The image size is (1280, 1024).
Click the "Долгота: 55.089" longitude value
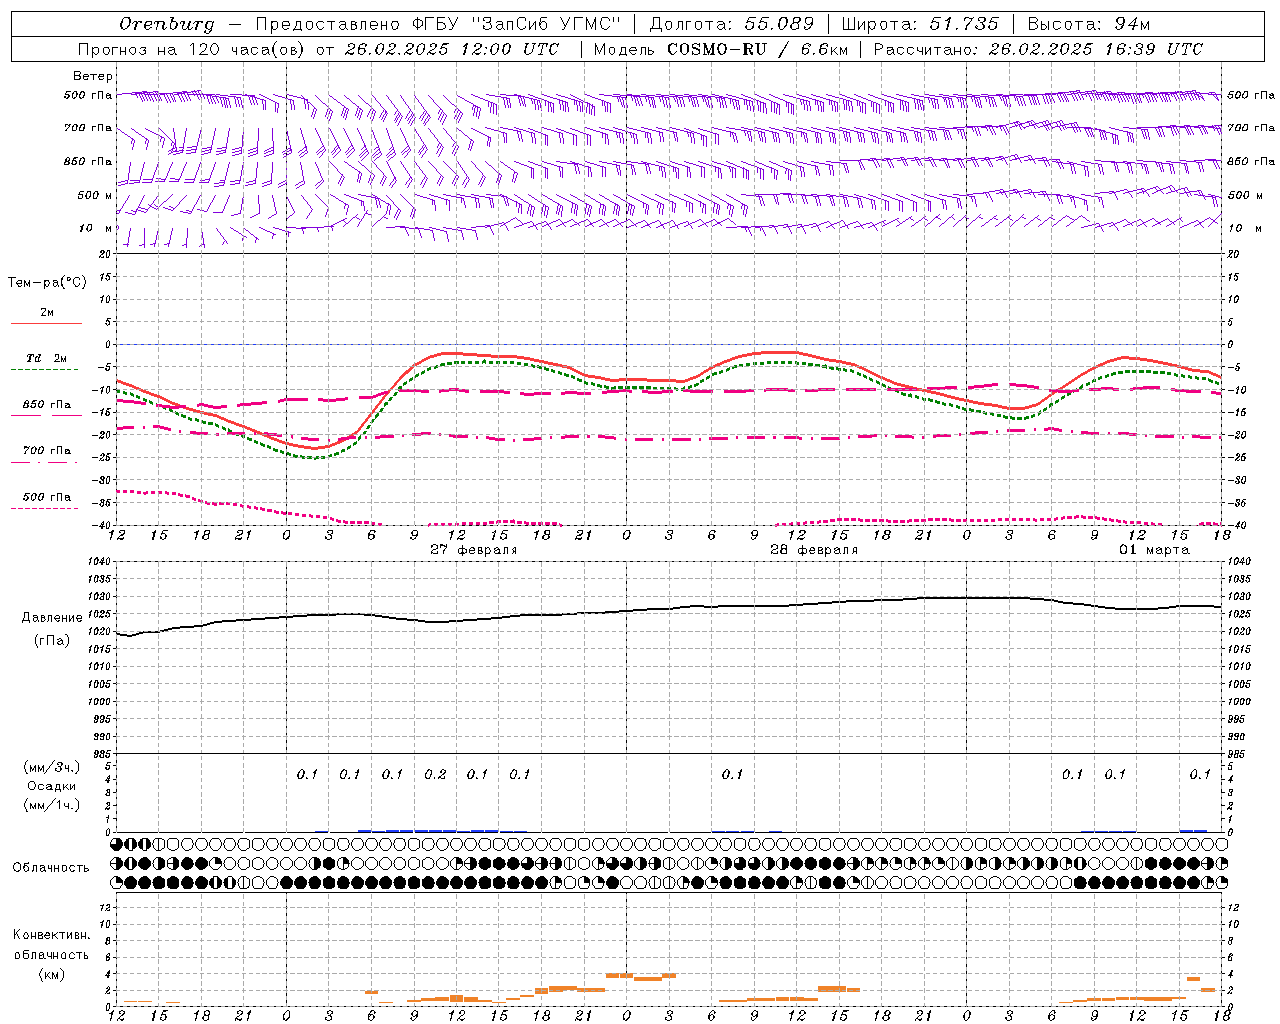[x=732, y=24]
